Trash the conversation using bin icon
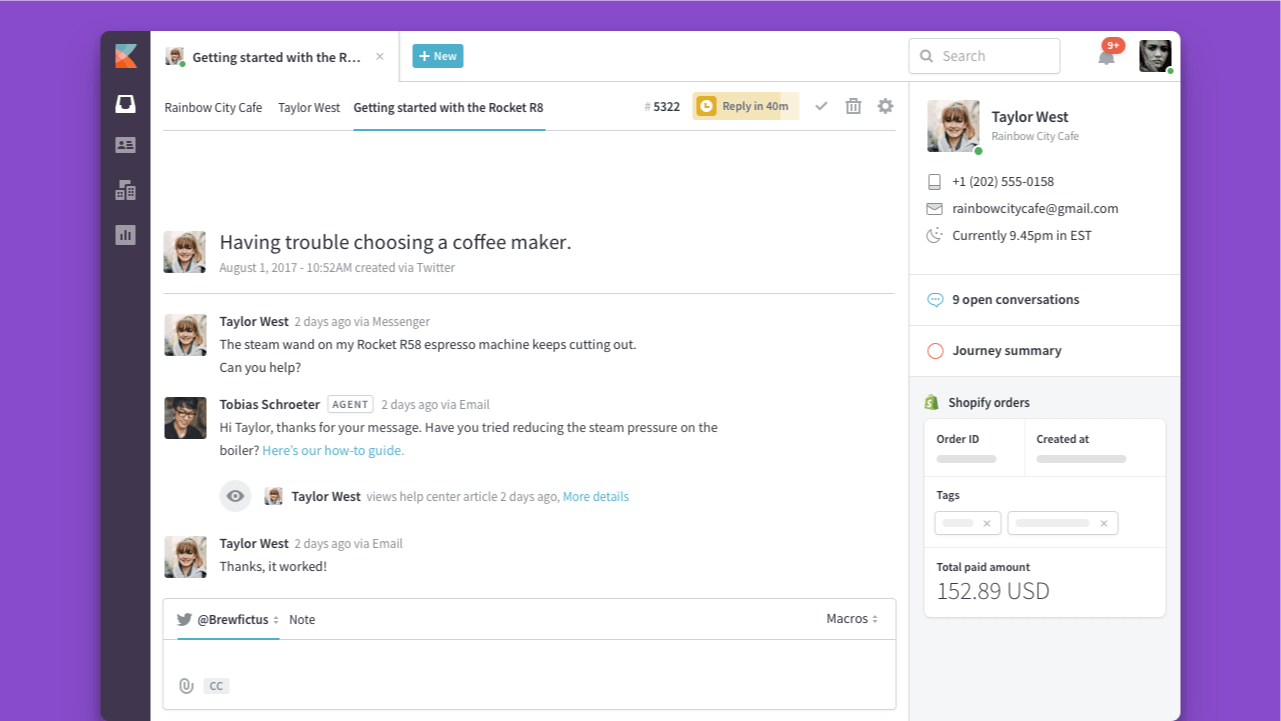This screenshot has height=721, width=1281. point(853,106)
